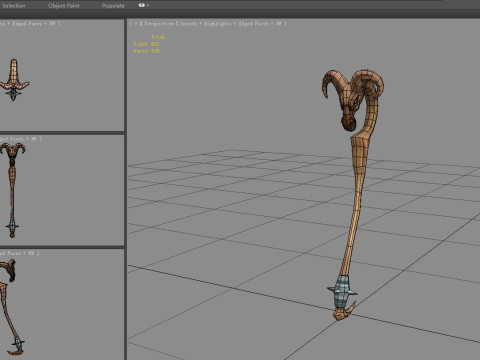
Task: Activate the middle-left front view of the staff
Action: click(13, 190)
